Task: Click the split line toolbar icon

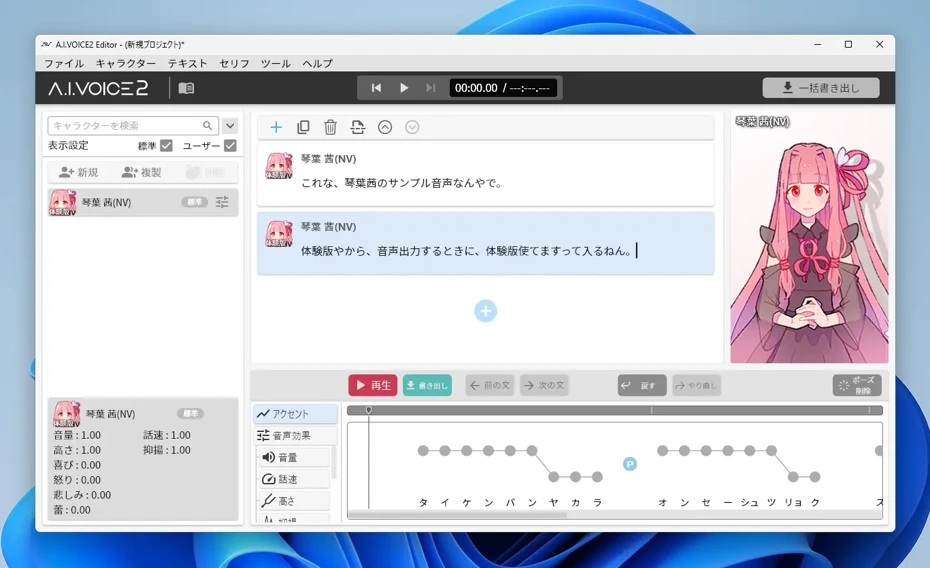Action: pos(358,127)
